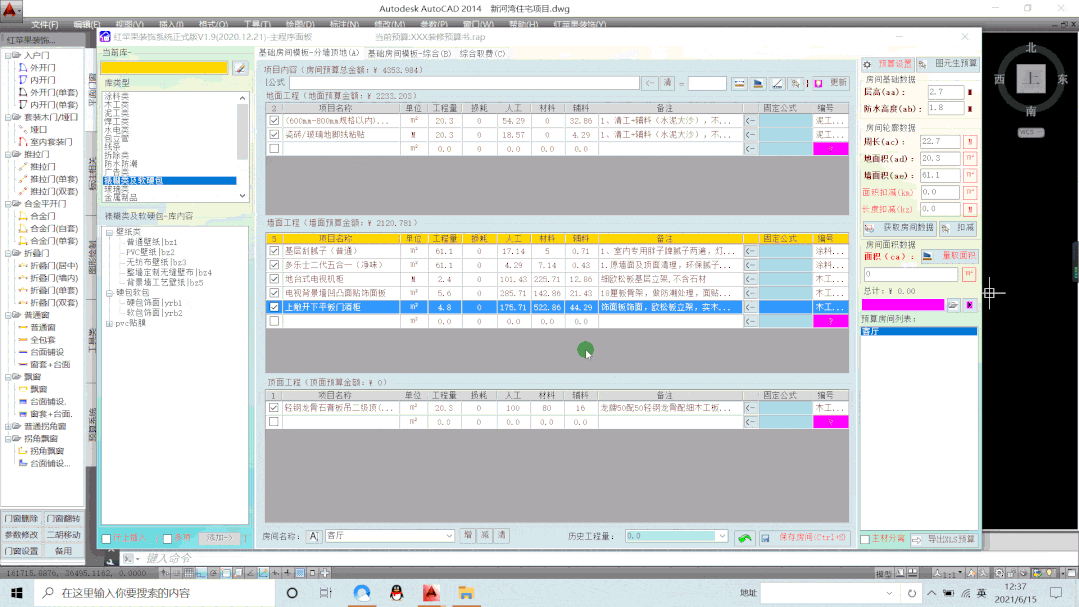Click the save disk icon by 保存房间
Image resolution: width=1079 pixels, height=607 pixels.
click(765, 539)
